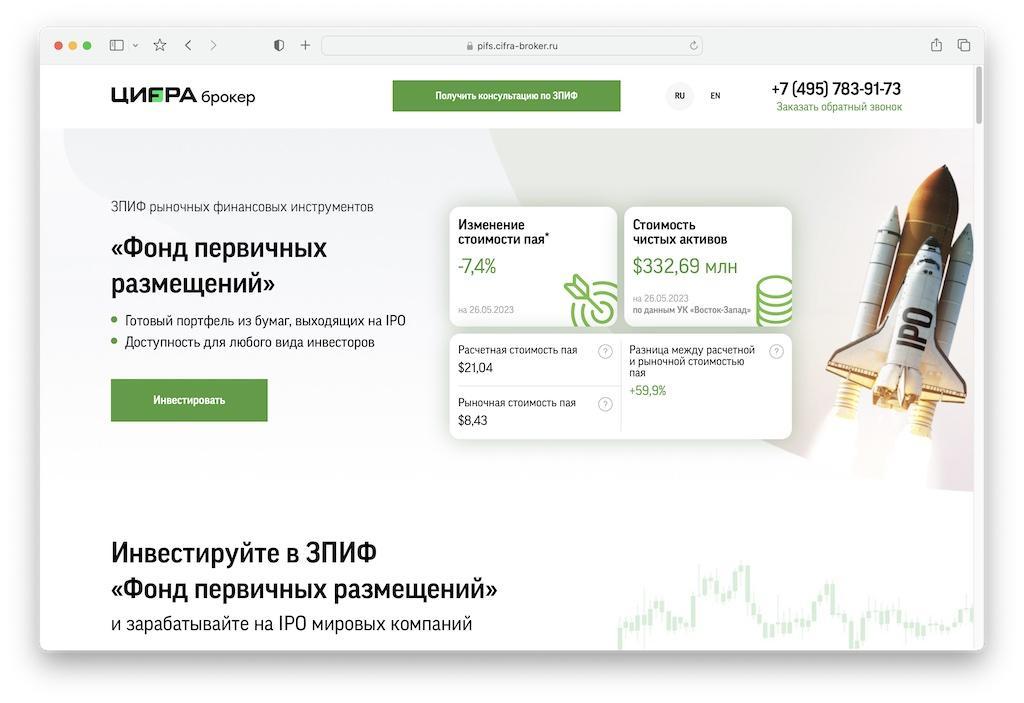This screenshot has height=703, width=1024.
Task: Go forward with the right arrow
Action: pyautogui.click(x=213, y=45)
